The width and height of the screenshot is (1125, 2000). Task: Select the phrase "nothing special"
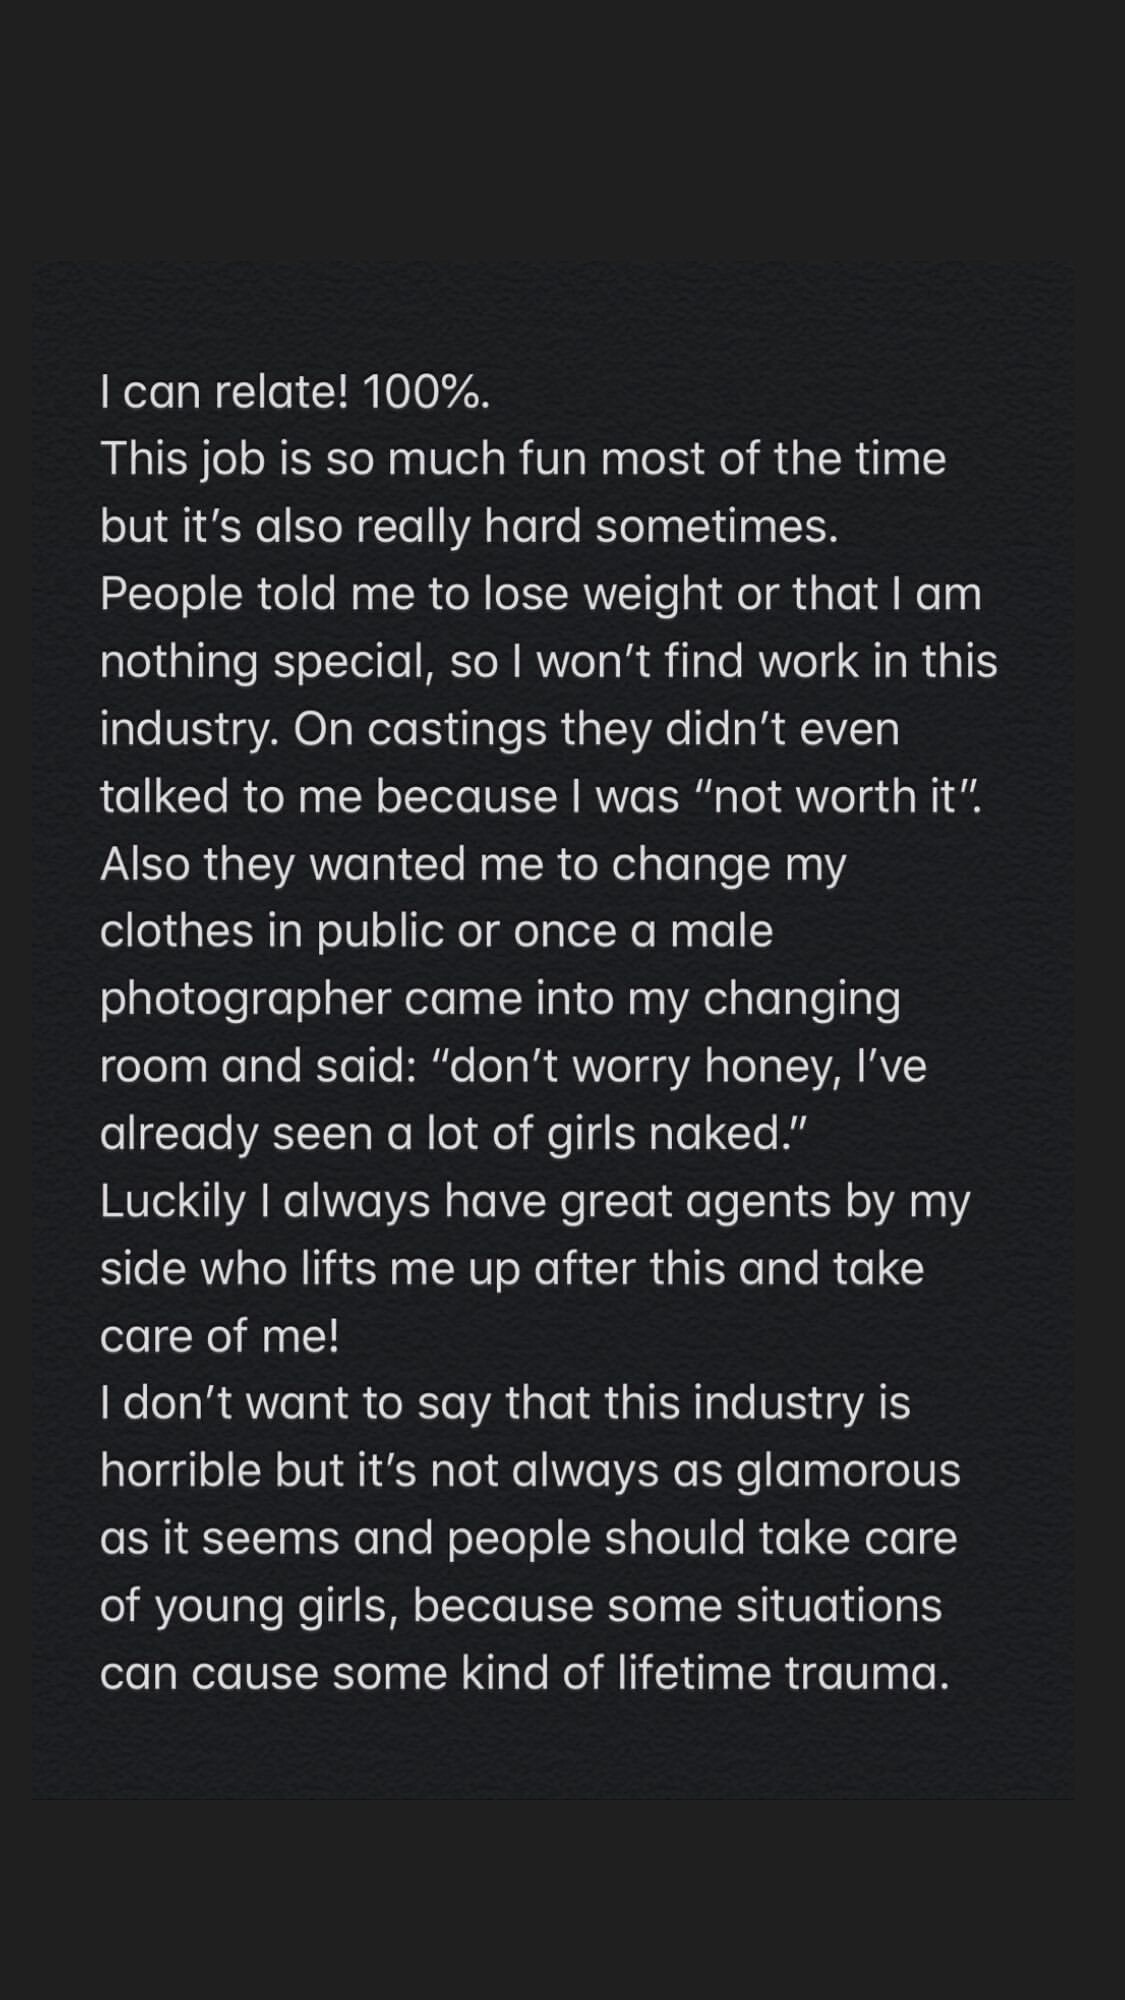[265, 662]
